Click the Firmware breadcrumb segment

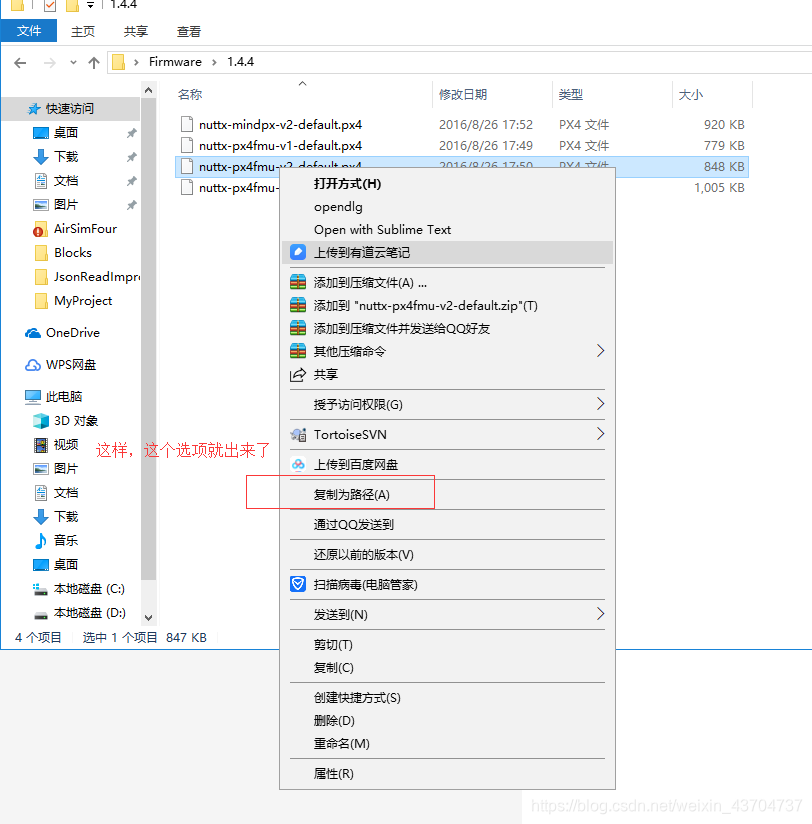click(x=175, y=62)
